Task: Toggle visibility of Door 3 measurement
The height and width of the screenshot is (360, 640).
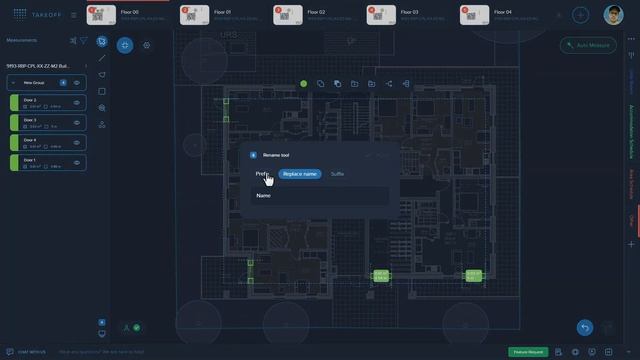Action: [77, 123]
